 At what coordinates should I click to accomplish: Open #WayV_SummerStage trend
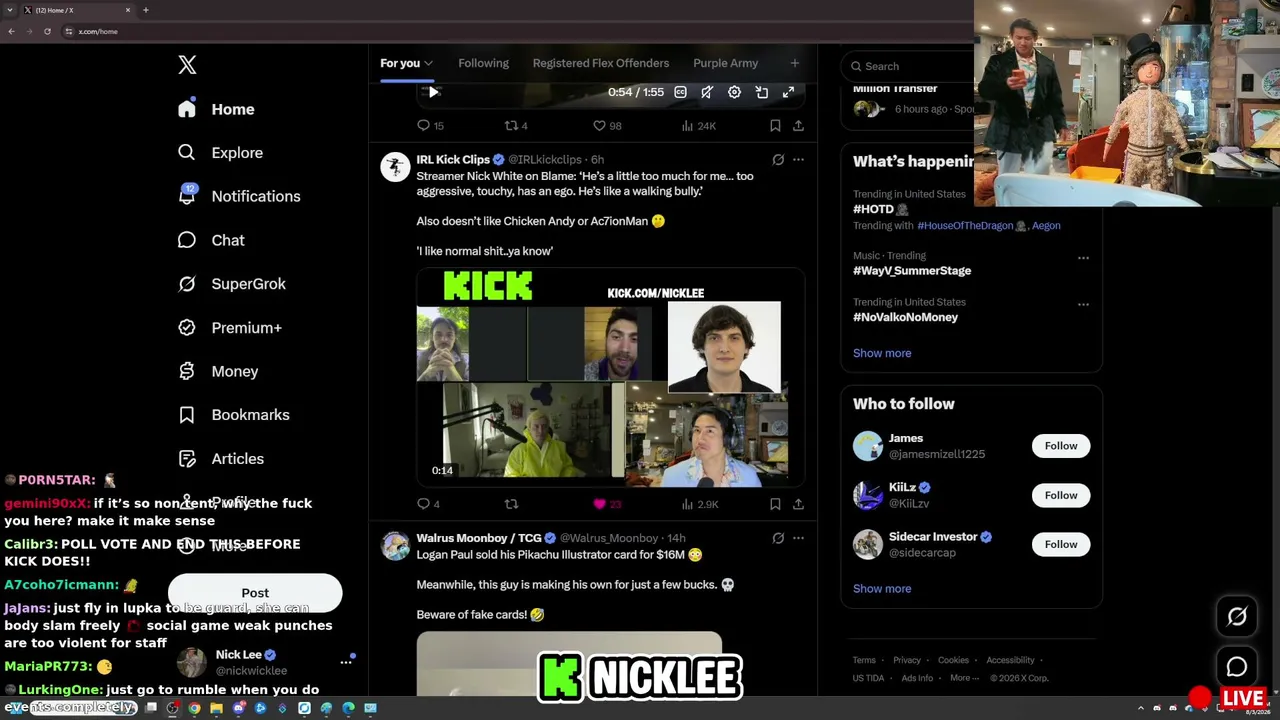tap(912, 271)
